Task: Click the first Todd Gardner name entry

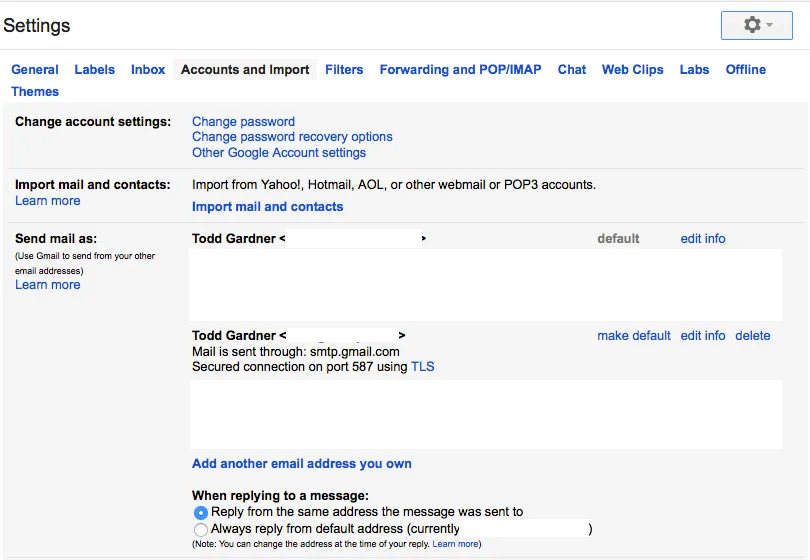Action: [x=234, y=239]
